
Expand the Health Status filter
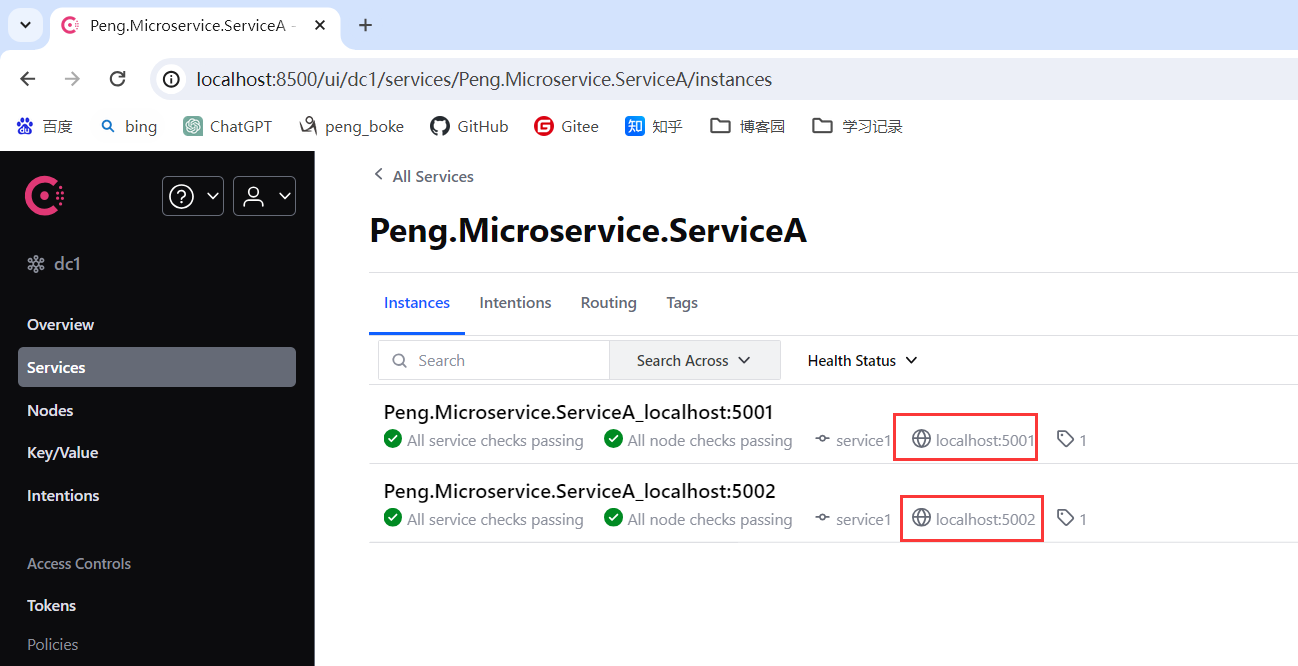(x=862, y=361)
